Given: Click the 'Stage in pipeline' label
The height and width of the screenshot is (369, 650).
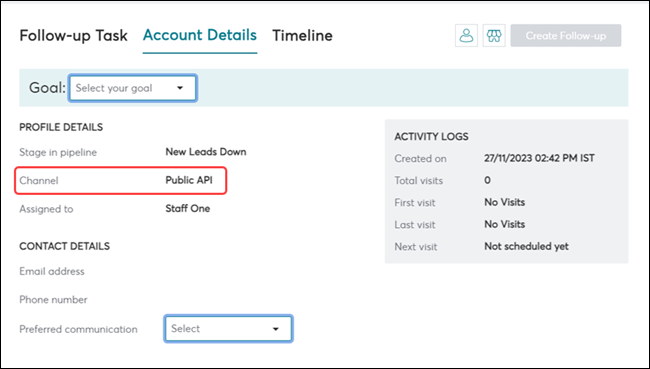Looking at the screenshot, I should pos(58,152).
